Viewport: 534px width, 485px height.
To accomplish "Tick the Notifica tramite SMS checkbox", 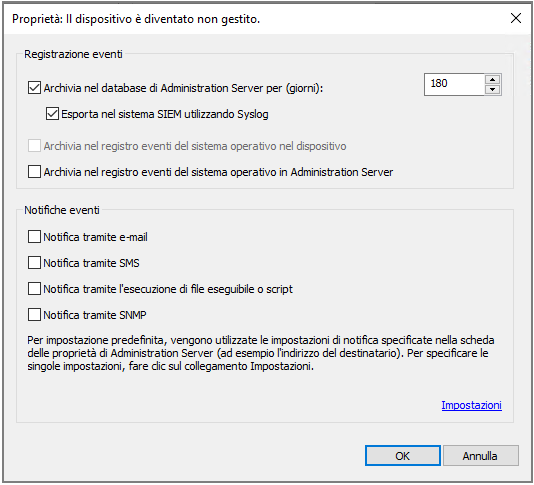I will click(x=34, y=263).
